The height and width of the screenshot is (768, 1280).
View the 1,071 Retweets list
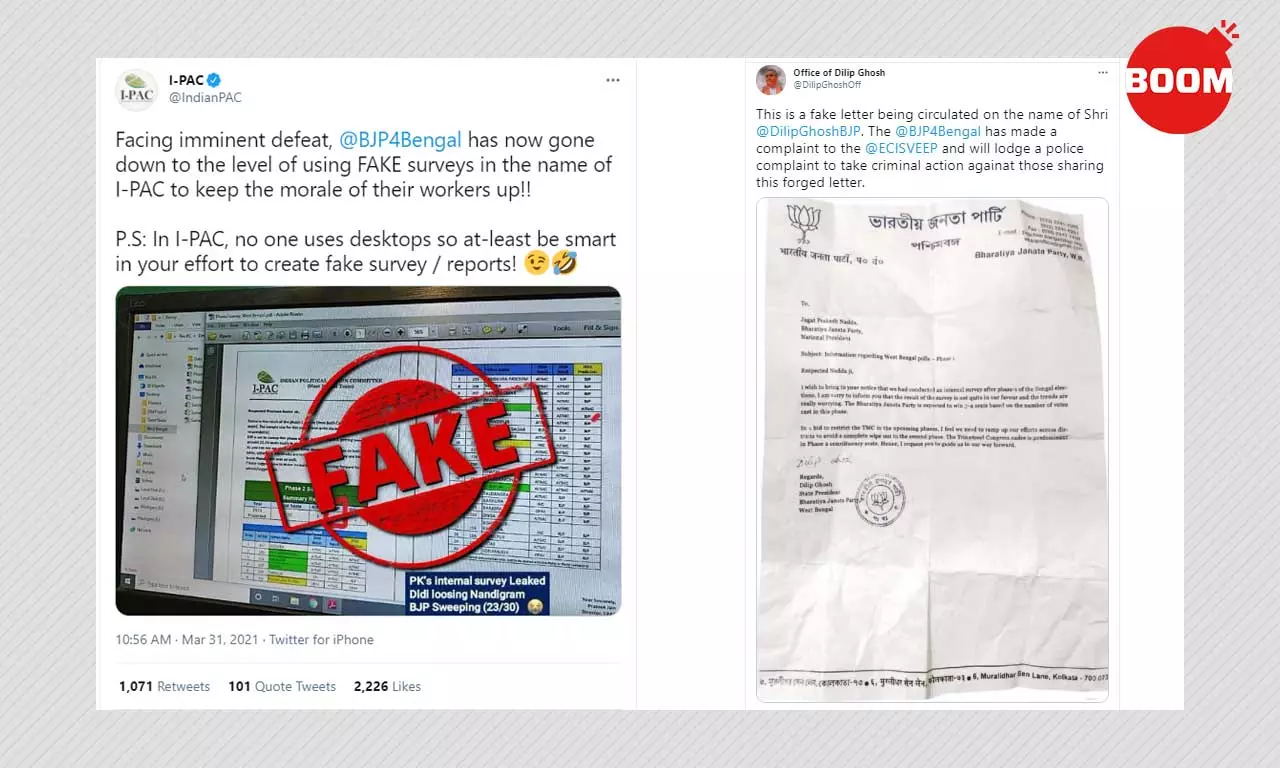(x=164, y=686)
